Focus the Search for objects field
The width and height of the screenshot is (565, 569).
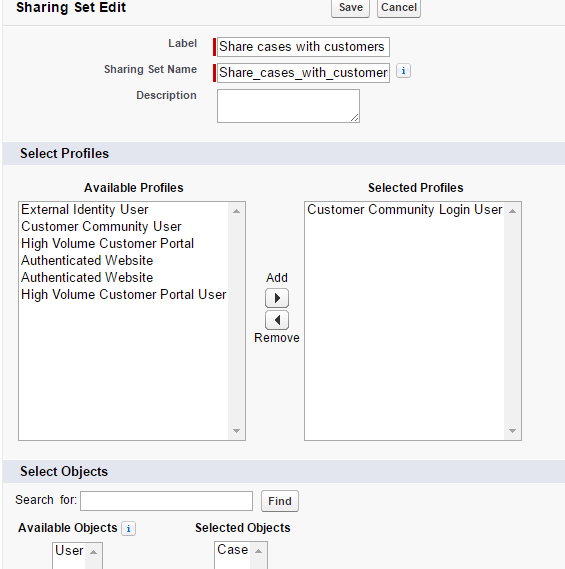coord(167,501)
